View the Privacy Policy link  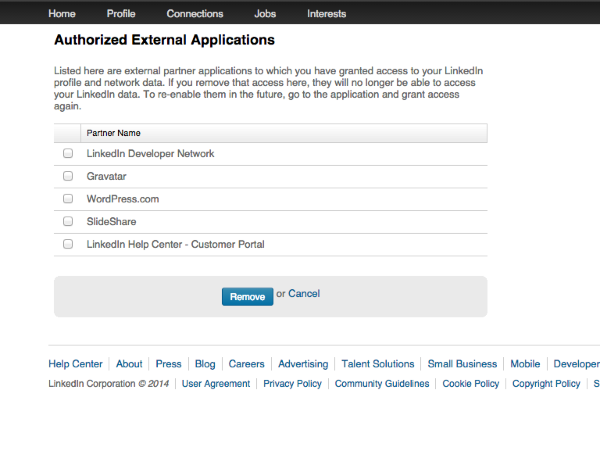point(292,384)
